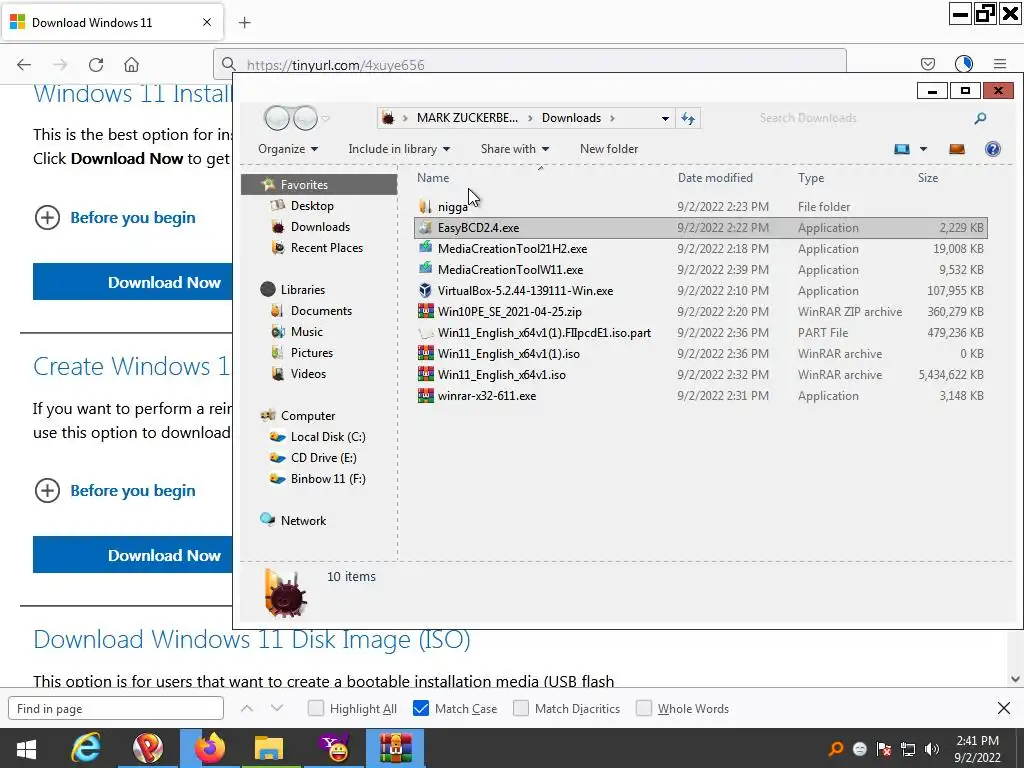This screenshot has width=1024, height=768.
Task: Open the Start menu
Action: tap(26, 748)
